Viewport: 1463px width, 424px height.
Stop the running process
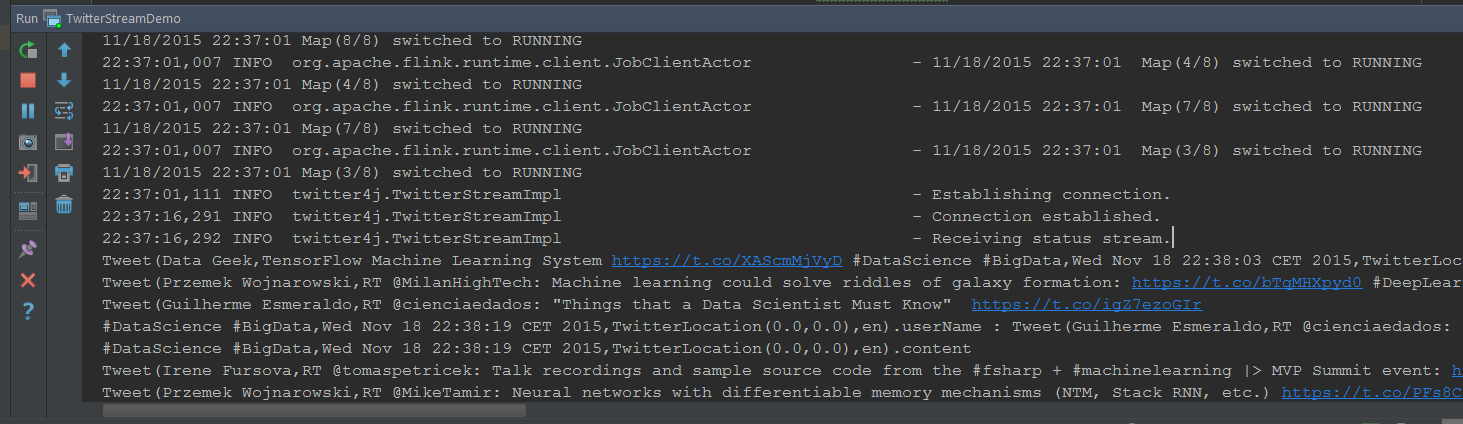(28, 80)
